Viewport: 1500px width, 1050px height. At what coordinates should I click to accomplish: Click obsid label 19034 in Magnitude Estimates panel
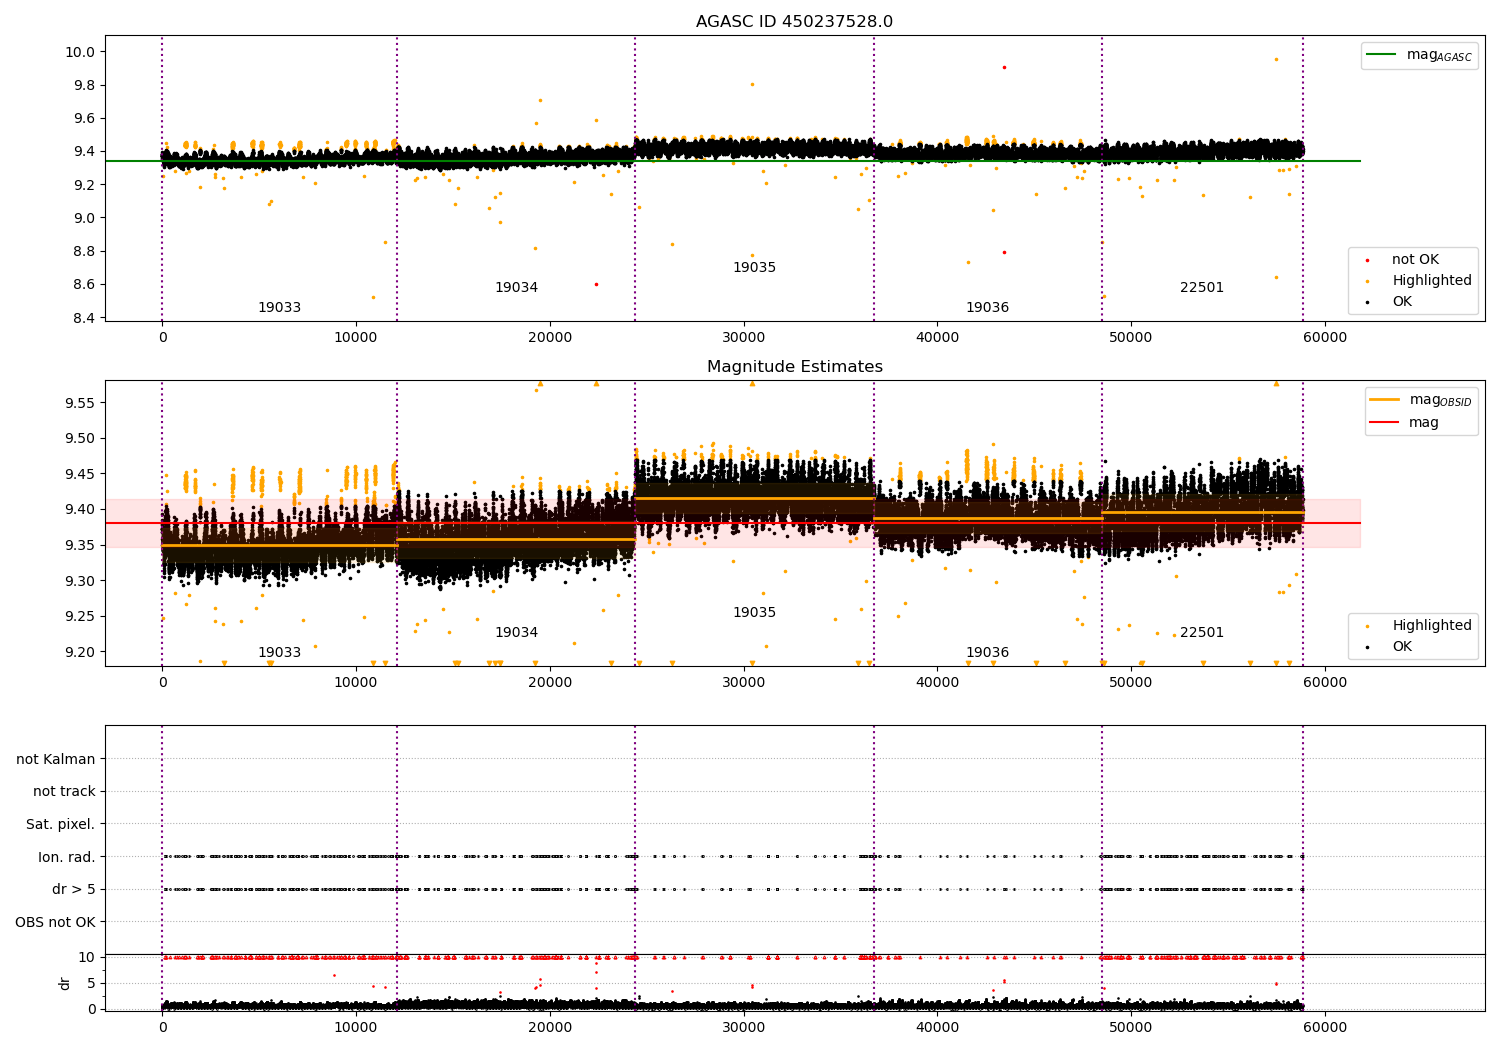coord(516,633)
